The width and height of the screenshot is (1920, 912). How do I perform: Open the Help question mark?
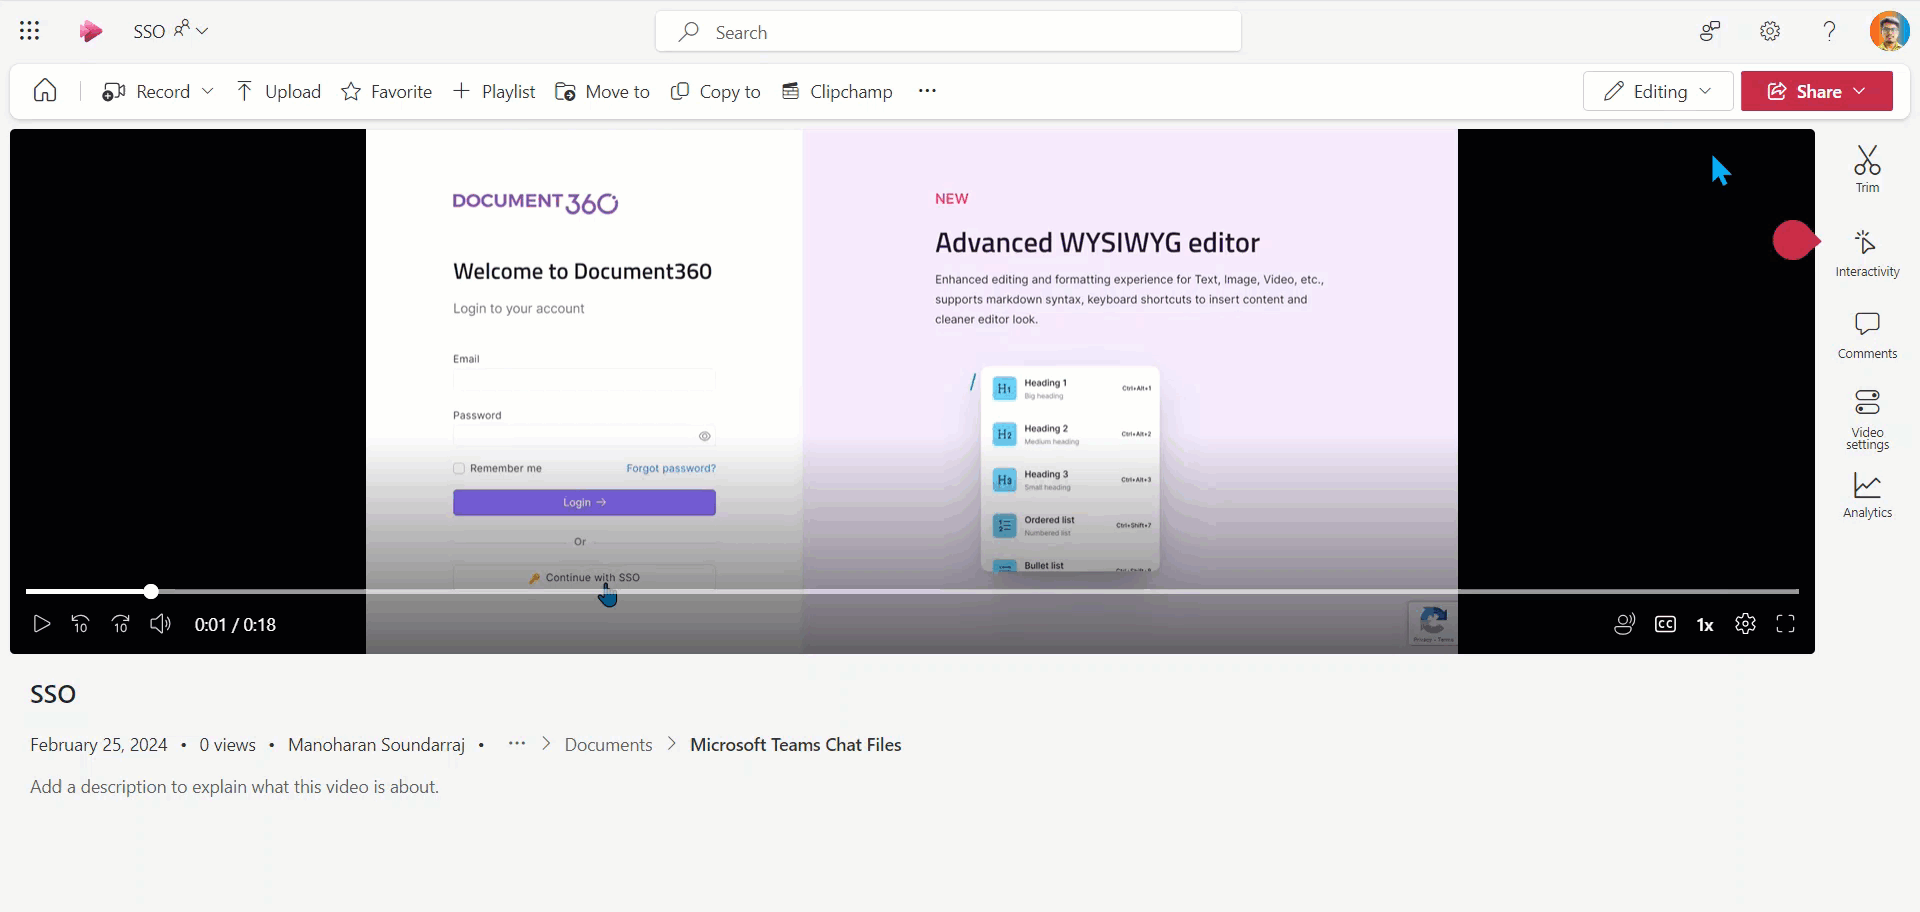tap(1829, 31)
